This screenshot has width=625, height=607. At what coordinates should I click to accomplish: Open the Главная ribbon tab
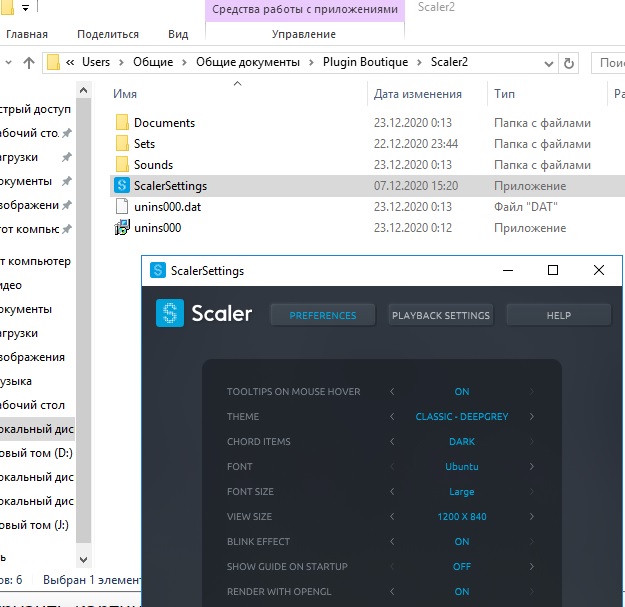pyautogui.click(x=27, y=34)
